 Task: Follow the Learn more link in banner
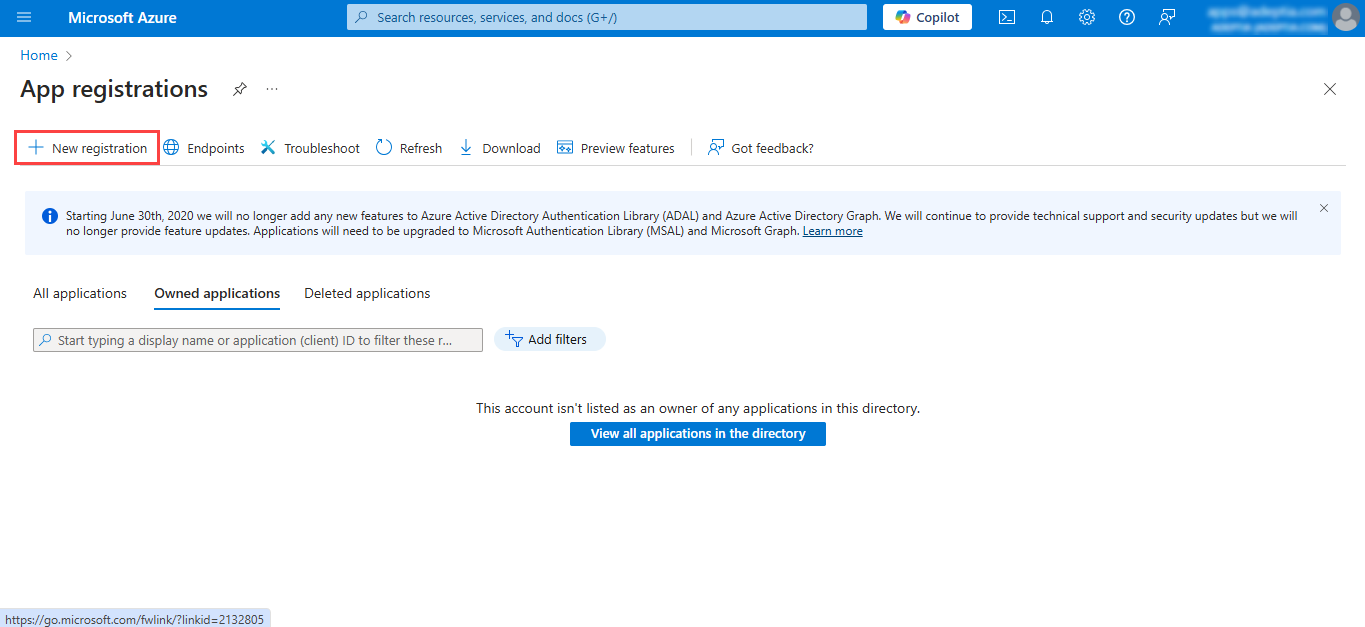pos(832,231)
